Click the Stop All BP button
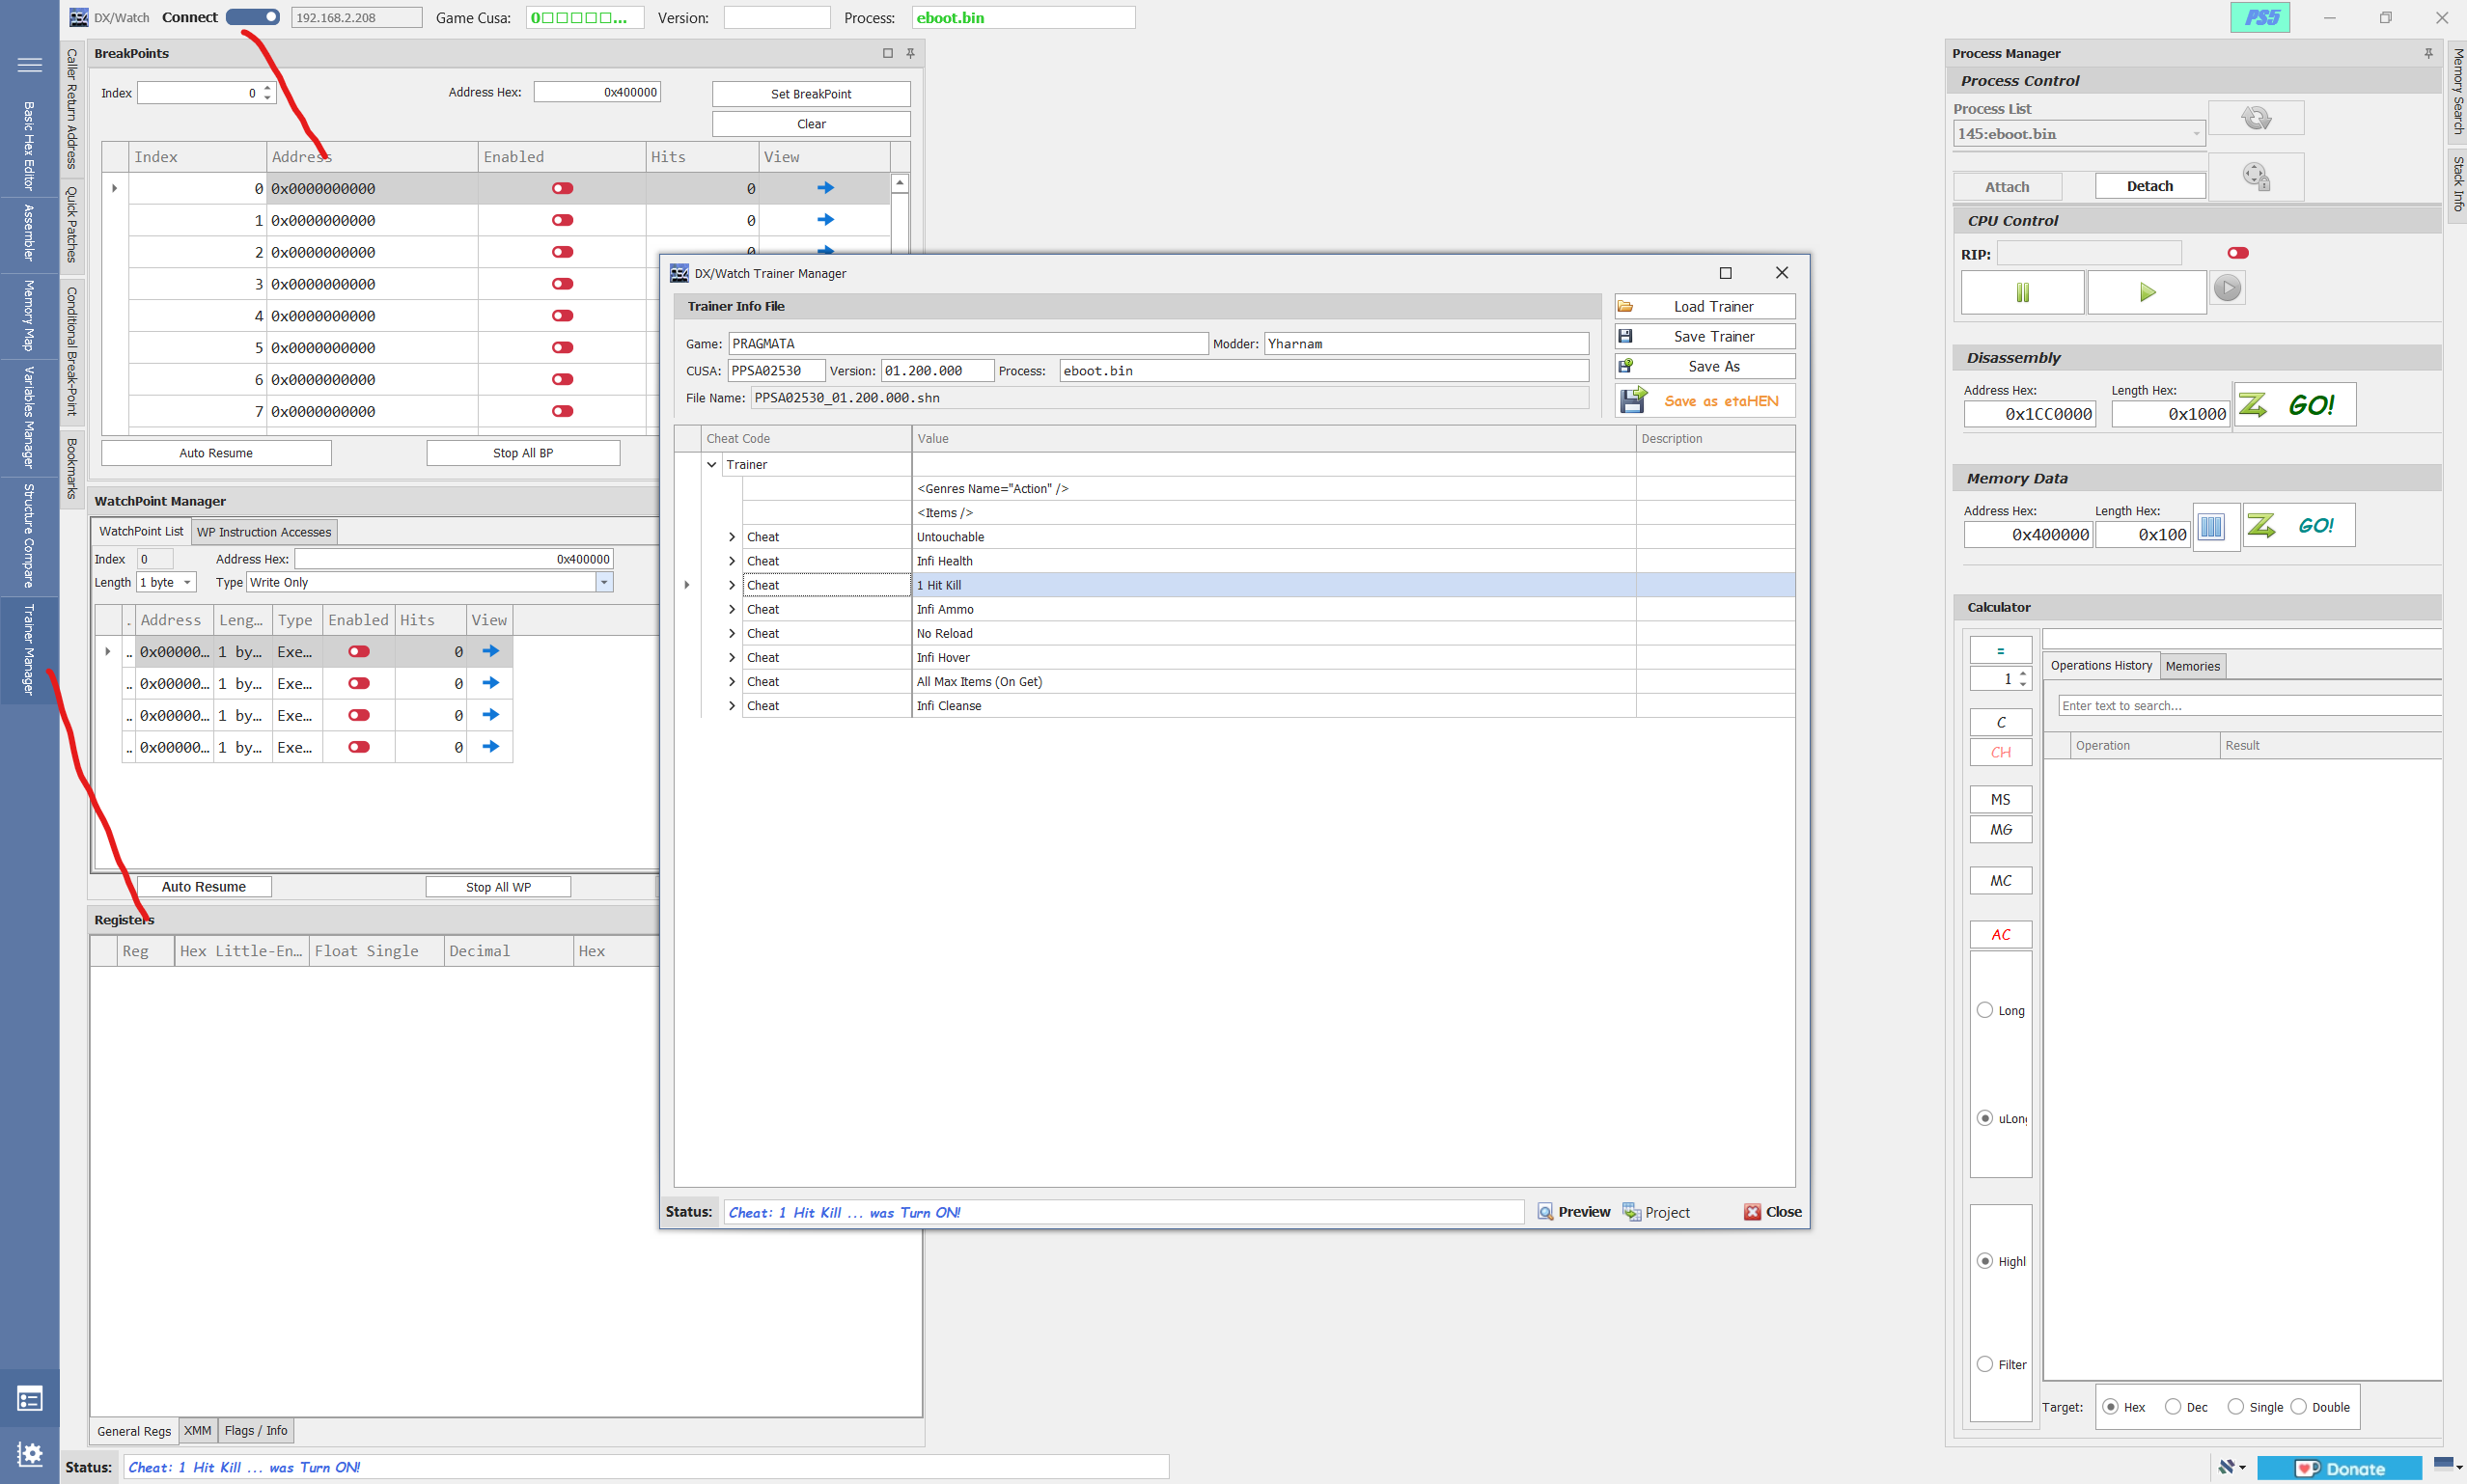 click(523, 453)
